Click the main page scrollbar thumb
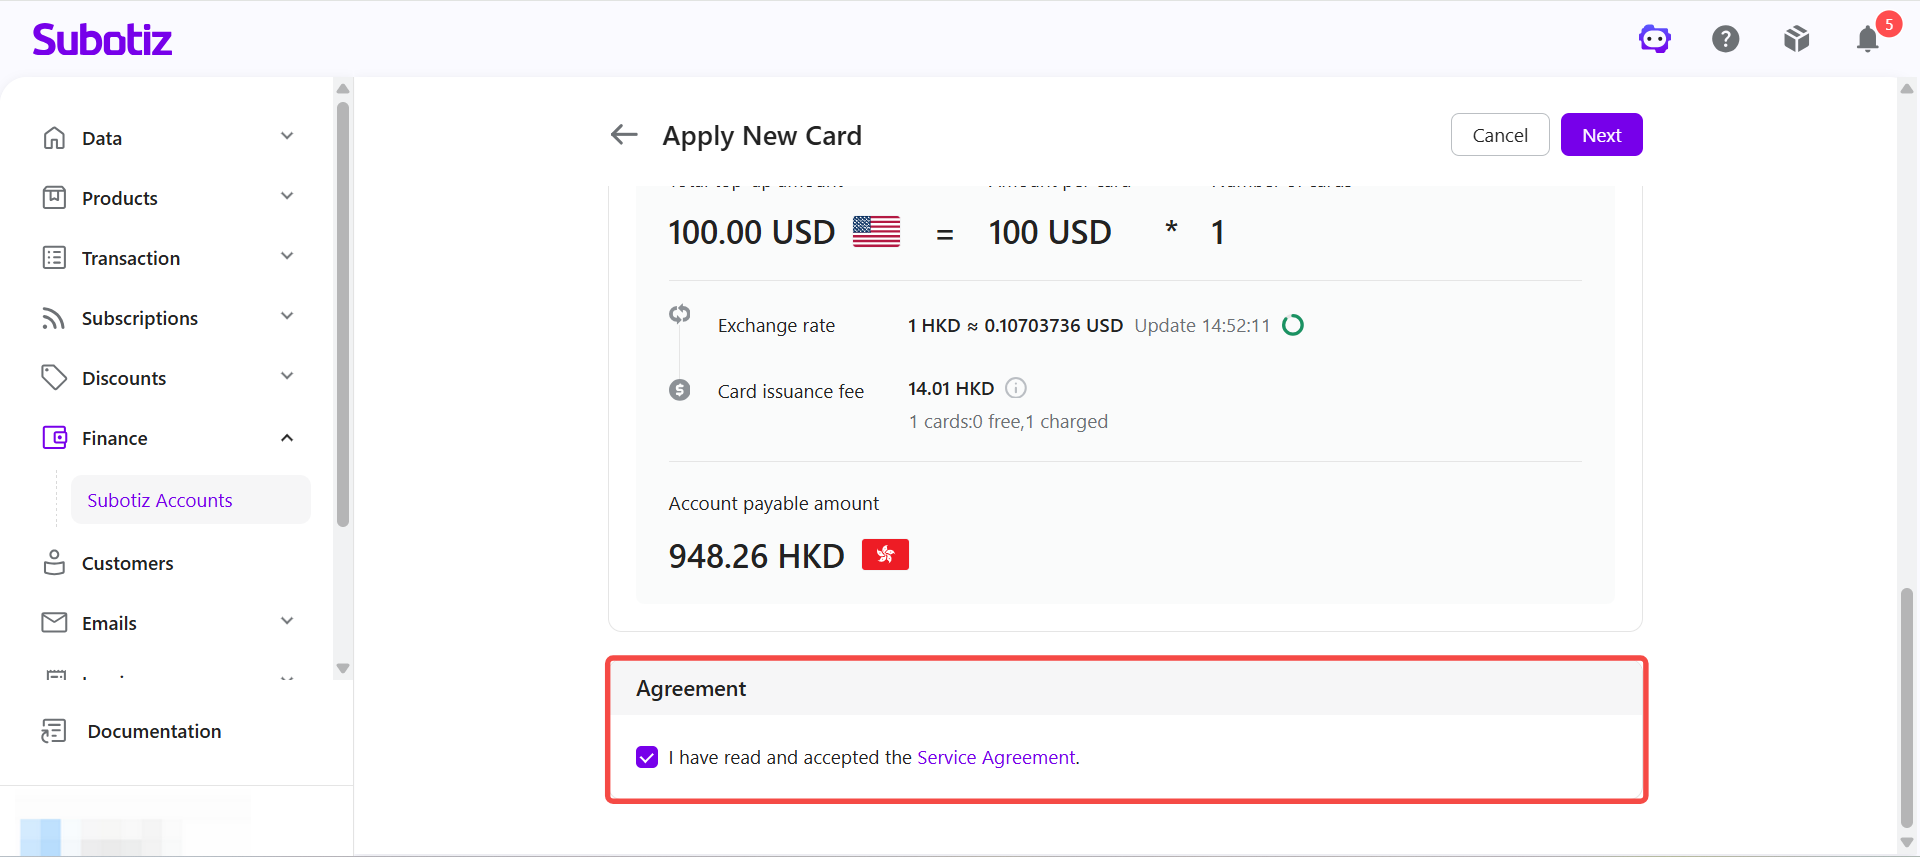The height and width of the screenshot is (857, 1920). pos(1907,708)
